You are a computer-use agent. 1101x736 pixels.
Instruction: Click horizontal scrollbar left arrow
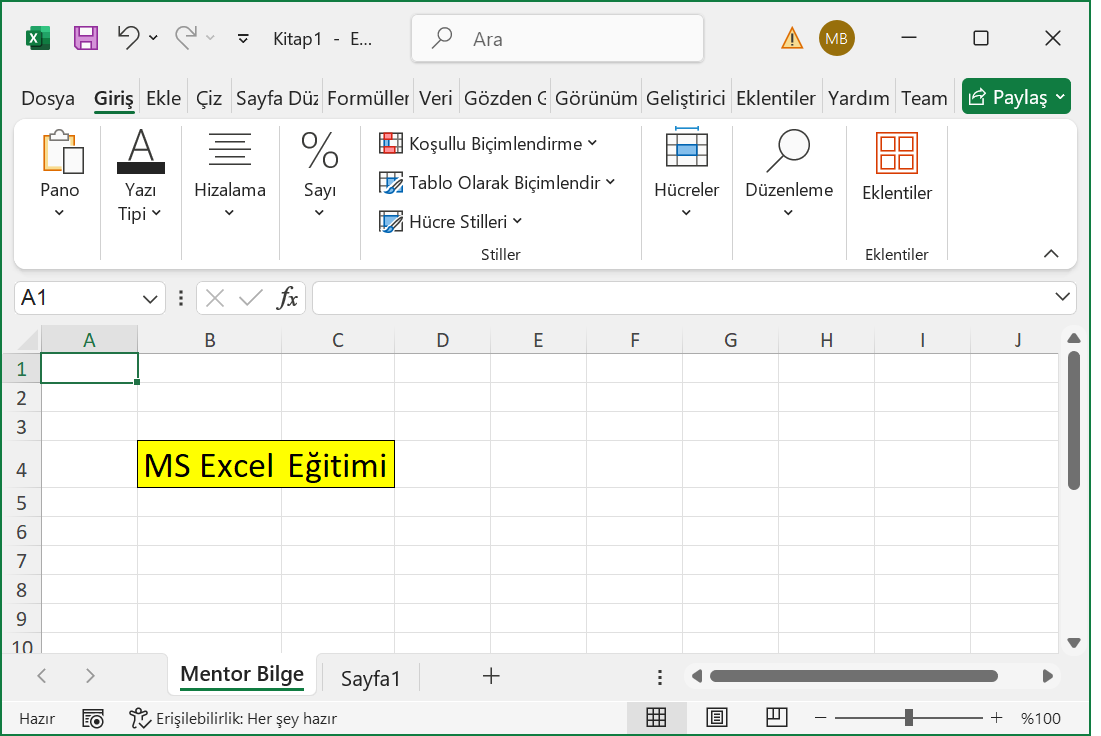point(697,676)
